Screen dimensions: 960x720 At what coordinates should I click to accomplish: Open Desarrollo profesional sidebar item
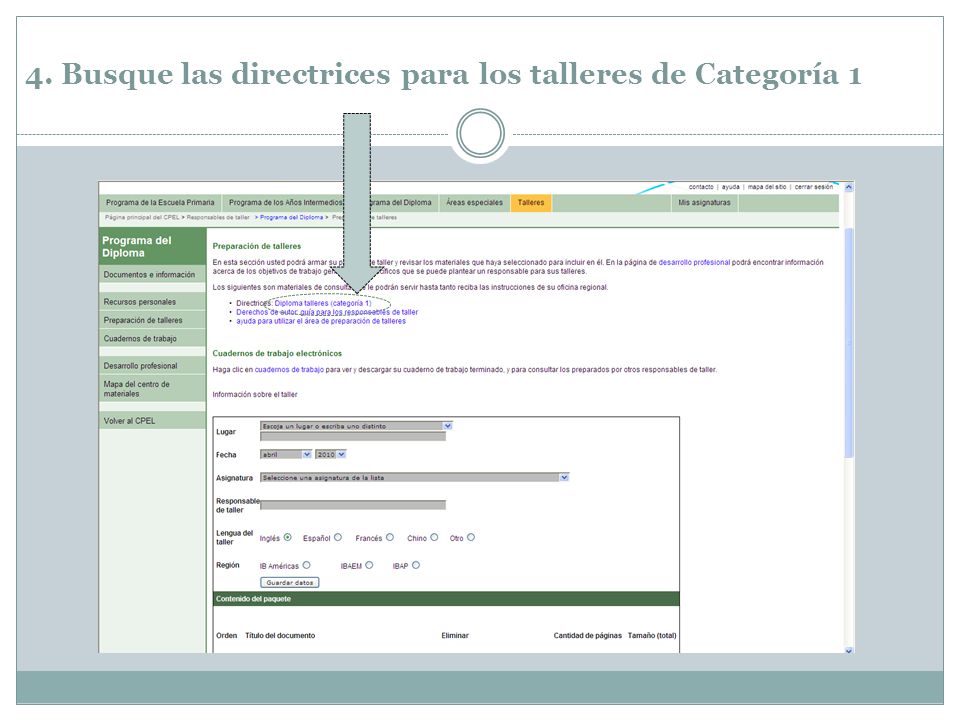152,366
